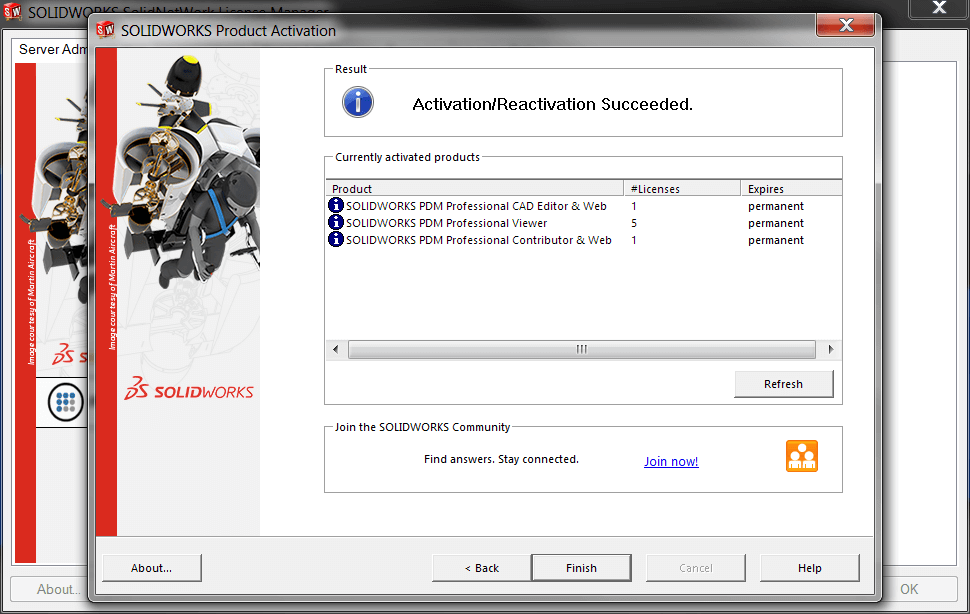Open About... in Product Activation dialog
Image resolution: width=970 pixels, height=614 pixels.
[152, 568]
